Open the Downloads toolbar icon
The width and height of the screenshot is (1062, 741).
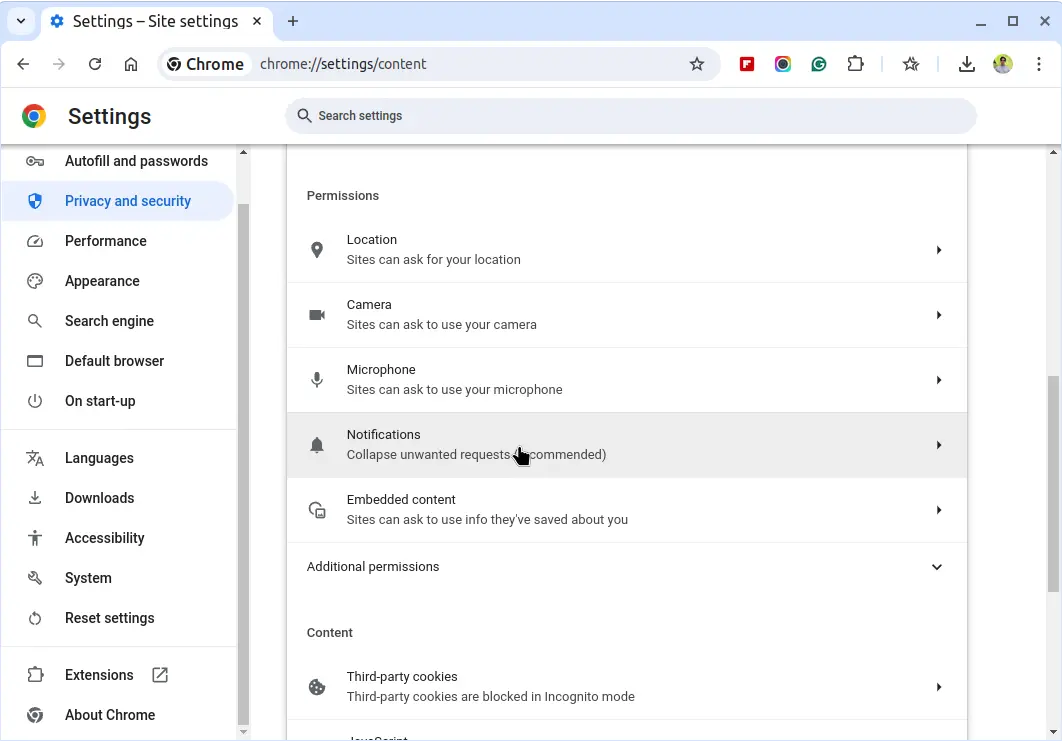coord(967,64)
